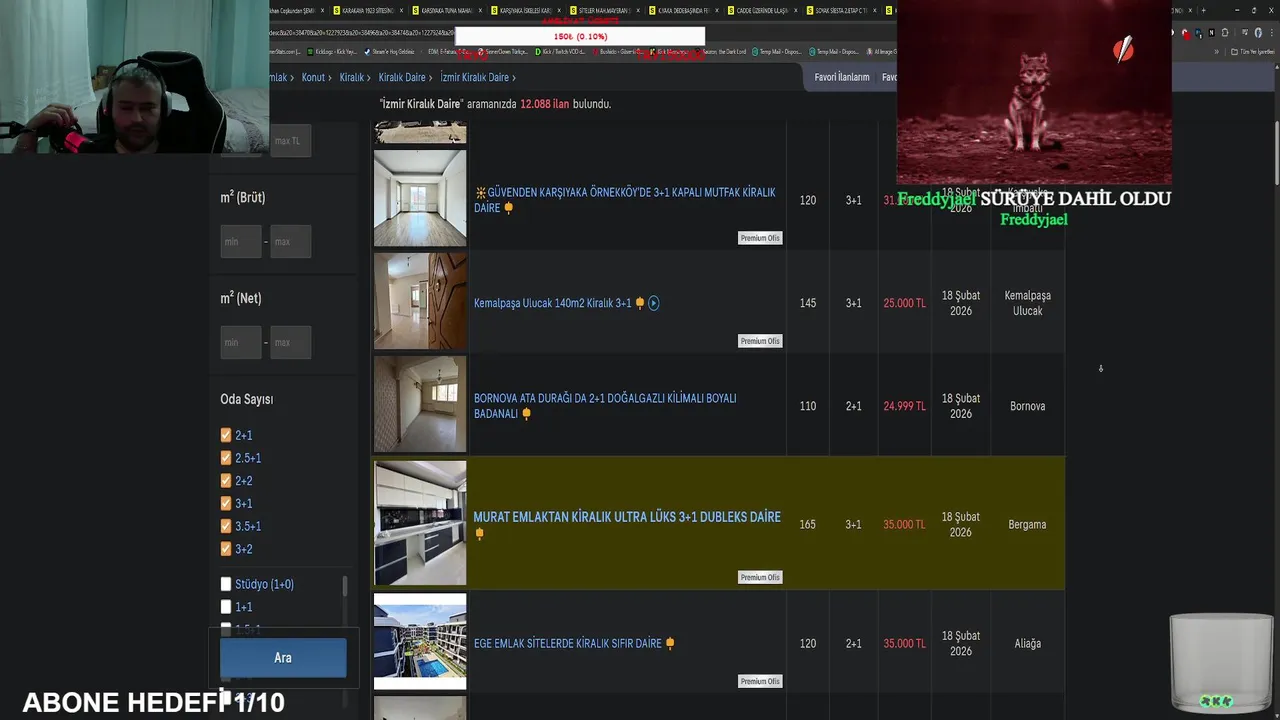This screenshot has height=720, width=1280.
Task: Show the hidden bookmarks overflow chevron
Action: coord(1217,52)
